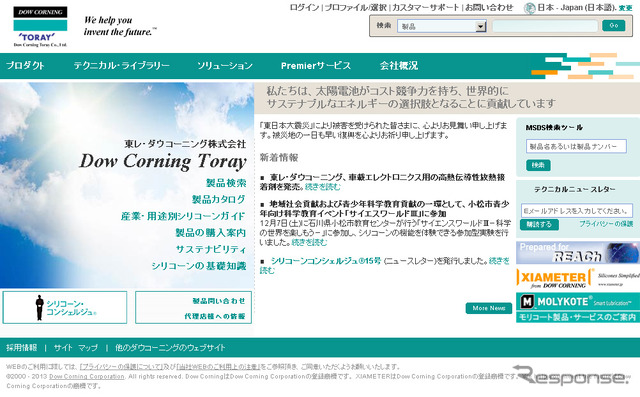The image size is (640, 397).
Task: Click the シリコーン・コンシェルジュ banner
Action: (65, 307)
